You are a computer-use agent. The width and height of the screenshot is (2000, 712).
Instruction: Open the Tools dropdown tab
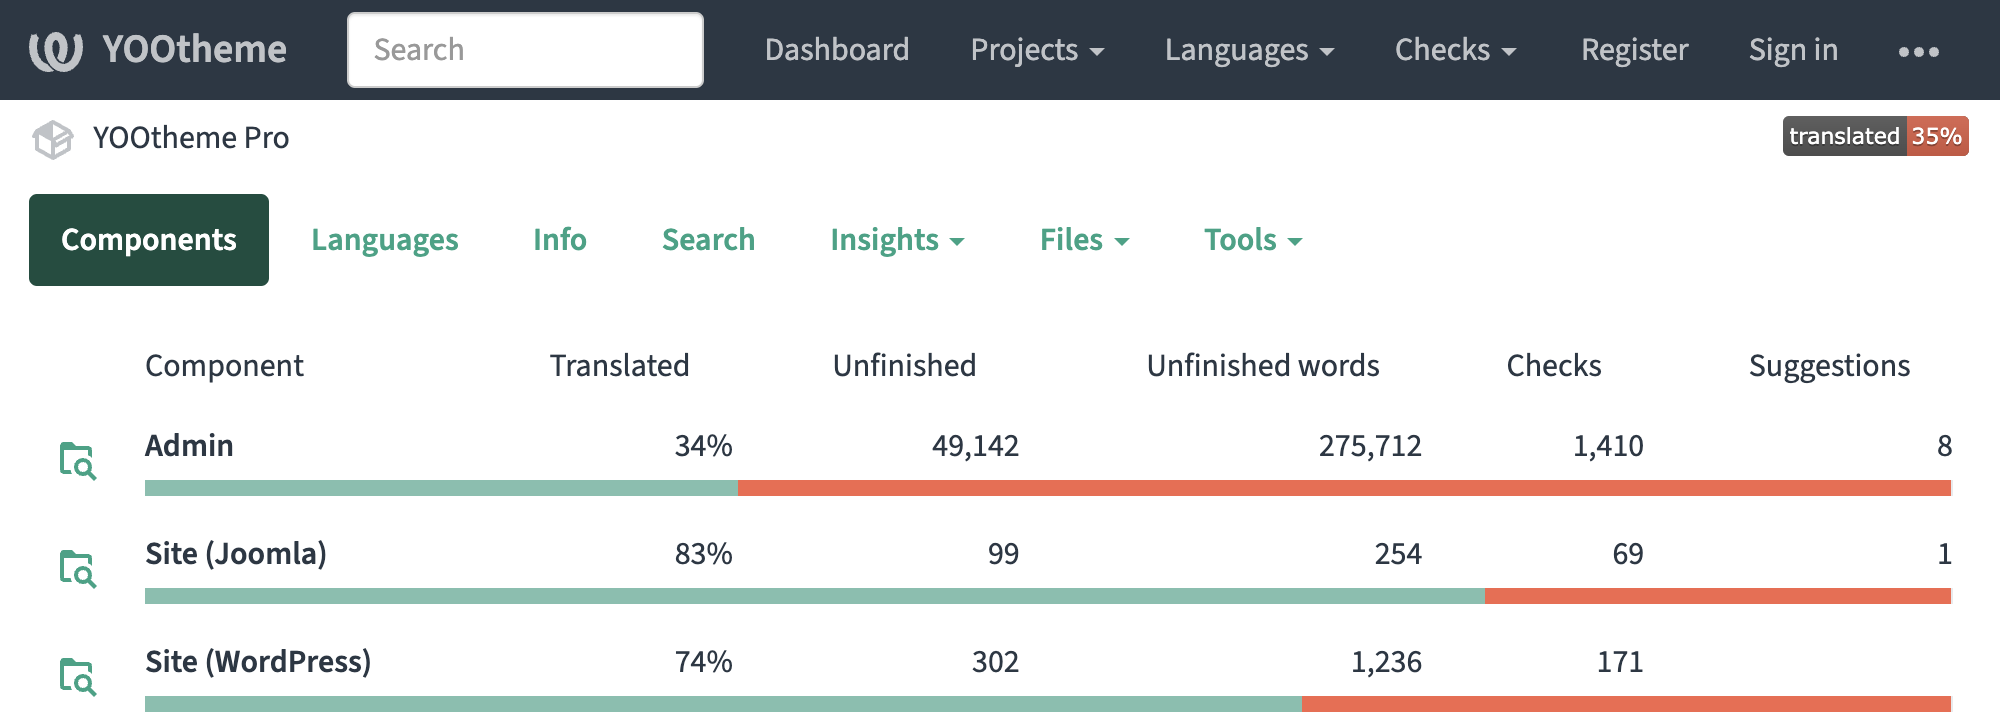coord(1253,240)
